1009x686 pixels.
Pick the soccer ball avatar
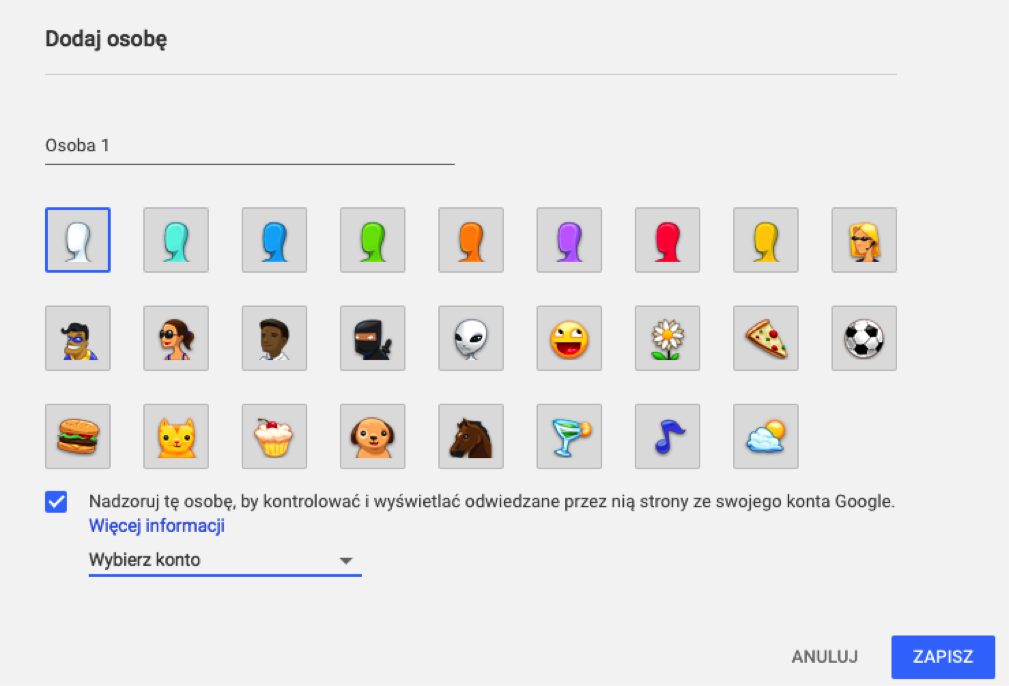point(864,338)
